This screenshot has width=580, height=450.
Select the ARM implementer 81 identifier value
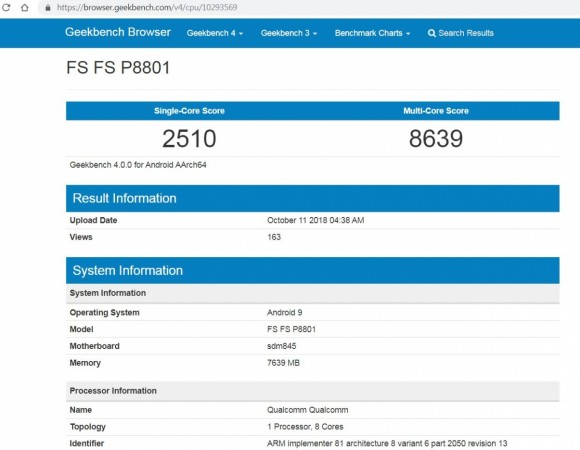pos(387,443)
